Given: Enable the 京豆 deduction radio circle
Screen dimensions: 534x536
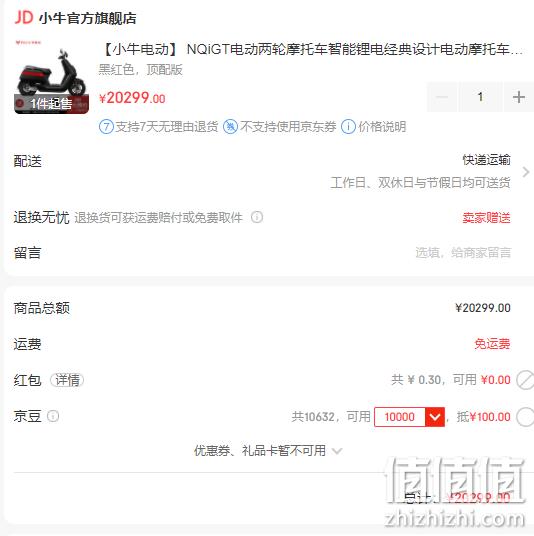Looking at the screenshot, I should pyautogui.click(x=525, y=417).
